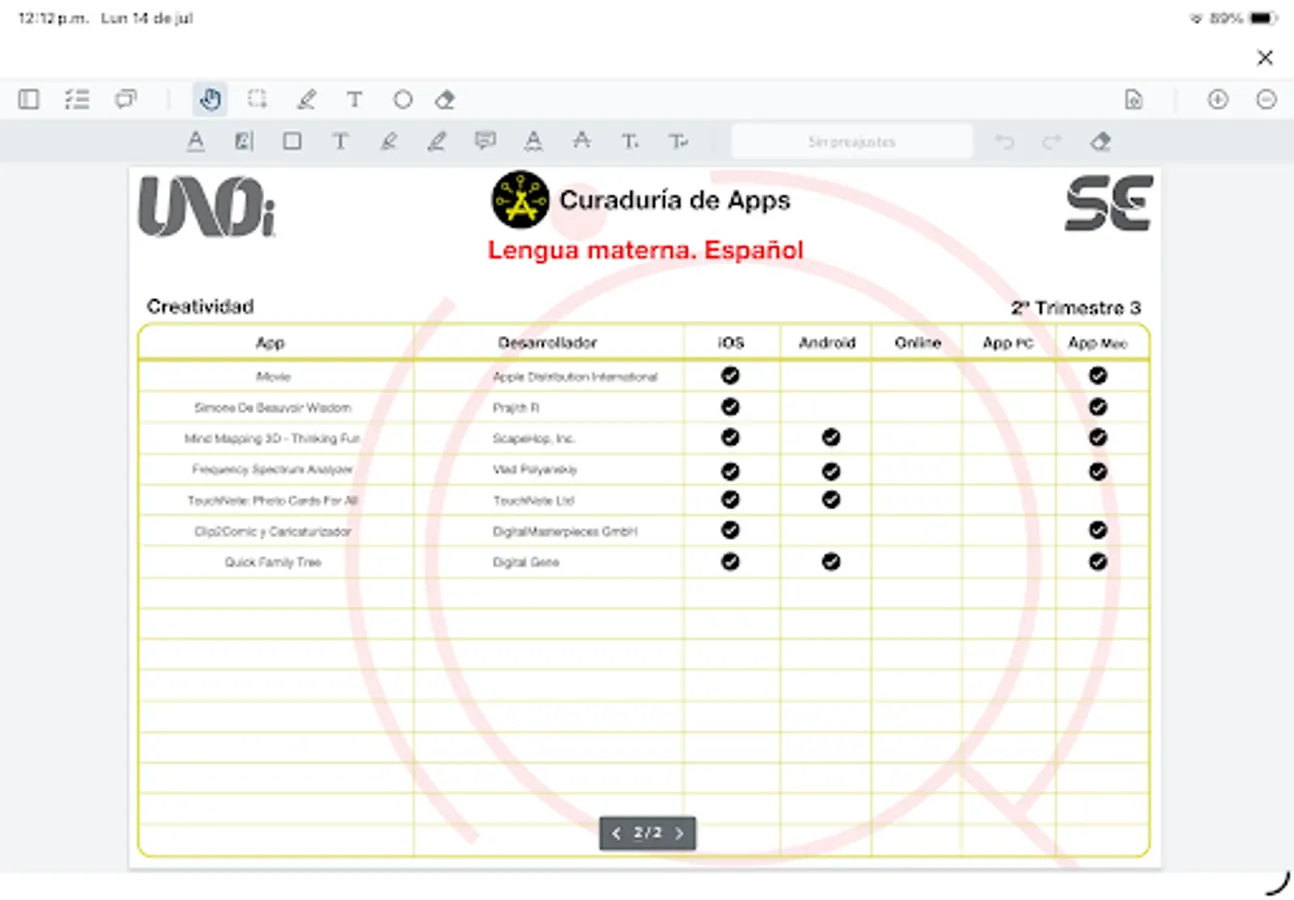Click the undo arrow
1294x900 pixels.
[x=1005, y=141]
